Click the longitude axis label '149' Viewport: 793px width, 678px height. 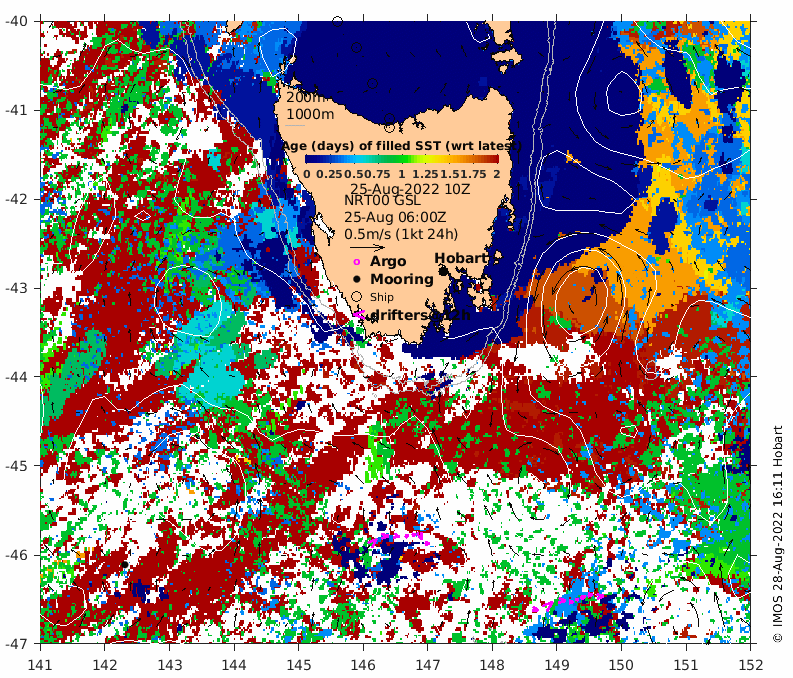coord(556,664)
